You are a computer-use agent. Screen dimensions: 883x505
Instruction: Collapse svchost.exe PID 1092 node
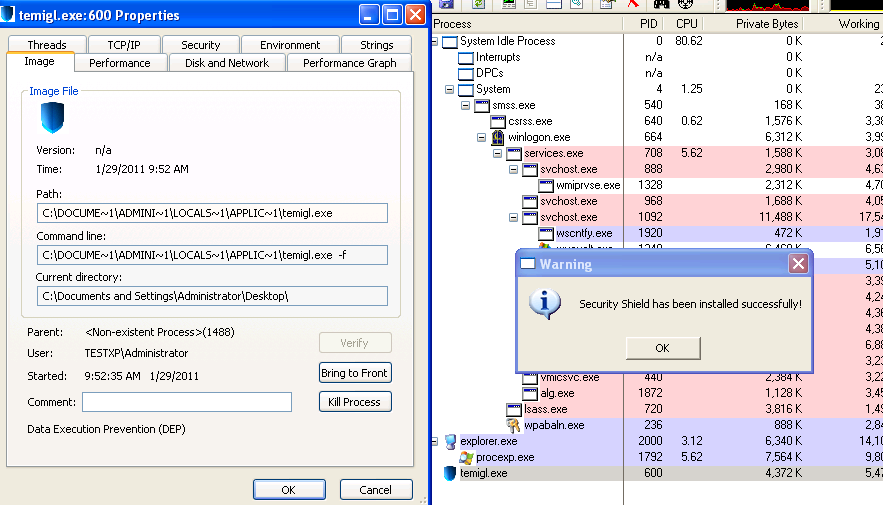tap(513, 217)
